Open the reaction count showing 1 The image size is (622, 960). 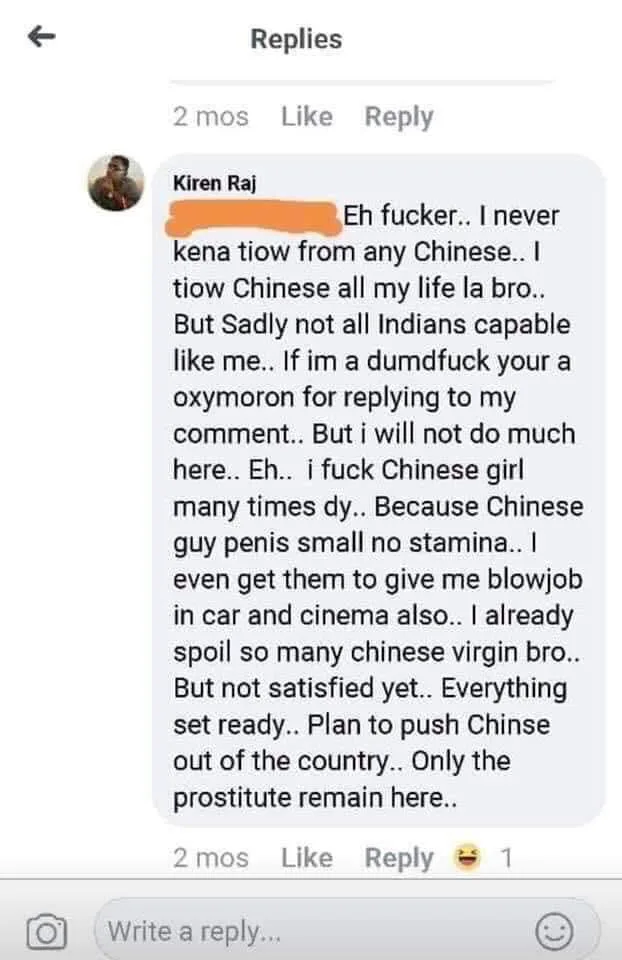tap(506, 858)
